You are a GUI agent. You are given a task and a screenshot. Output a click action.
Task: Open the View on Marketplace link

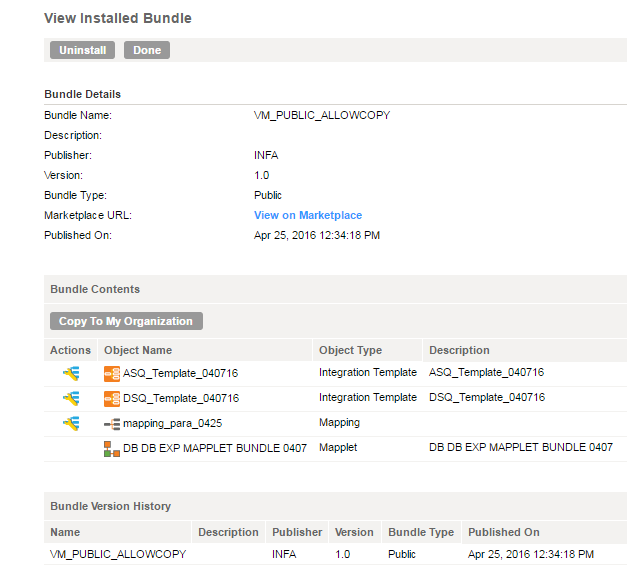click(x=308, y=215)
